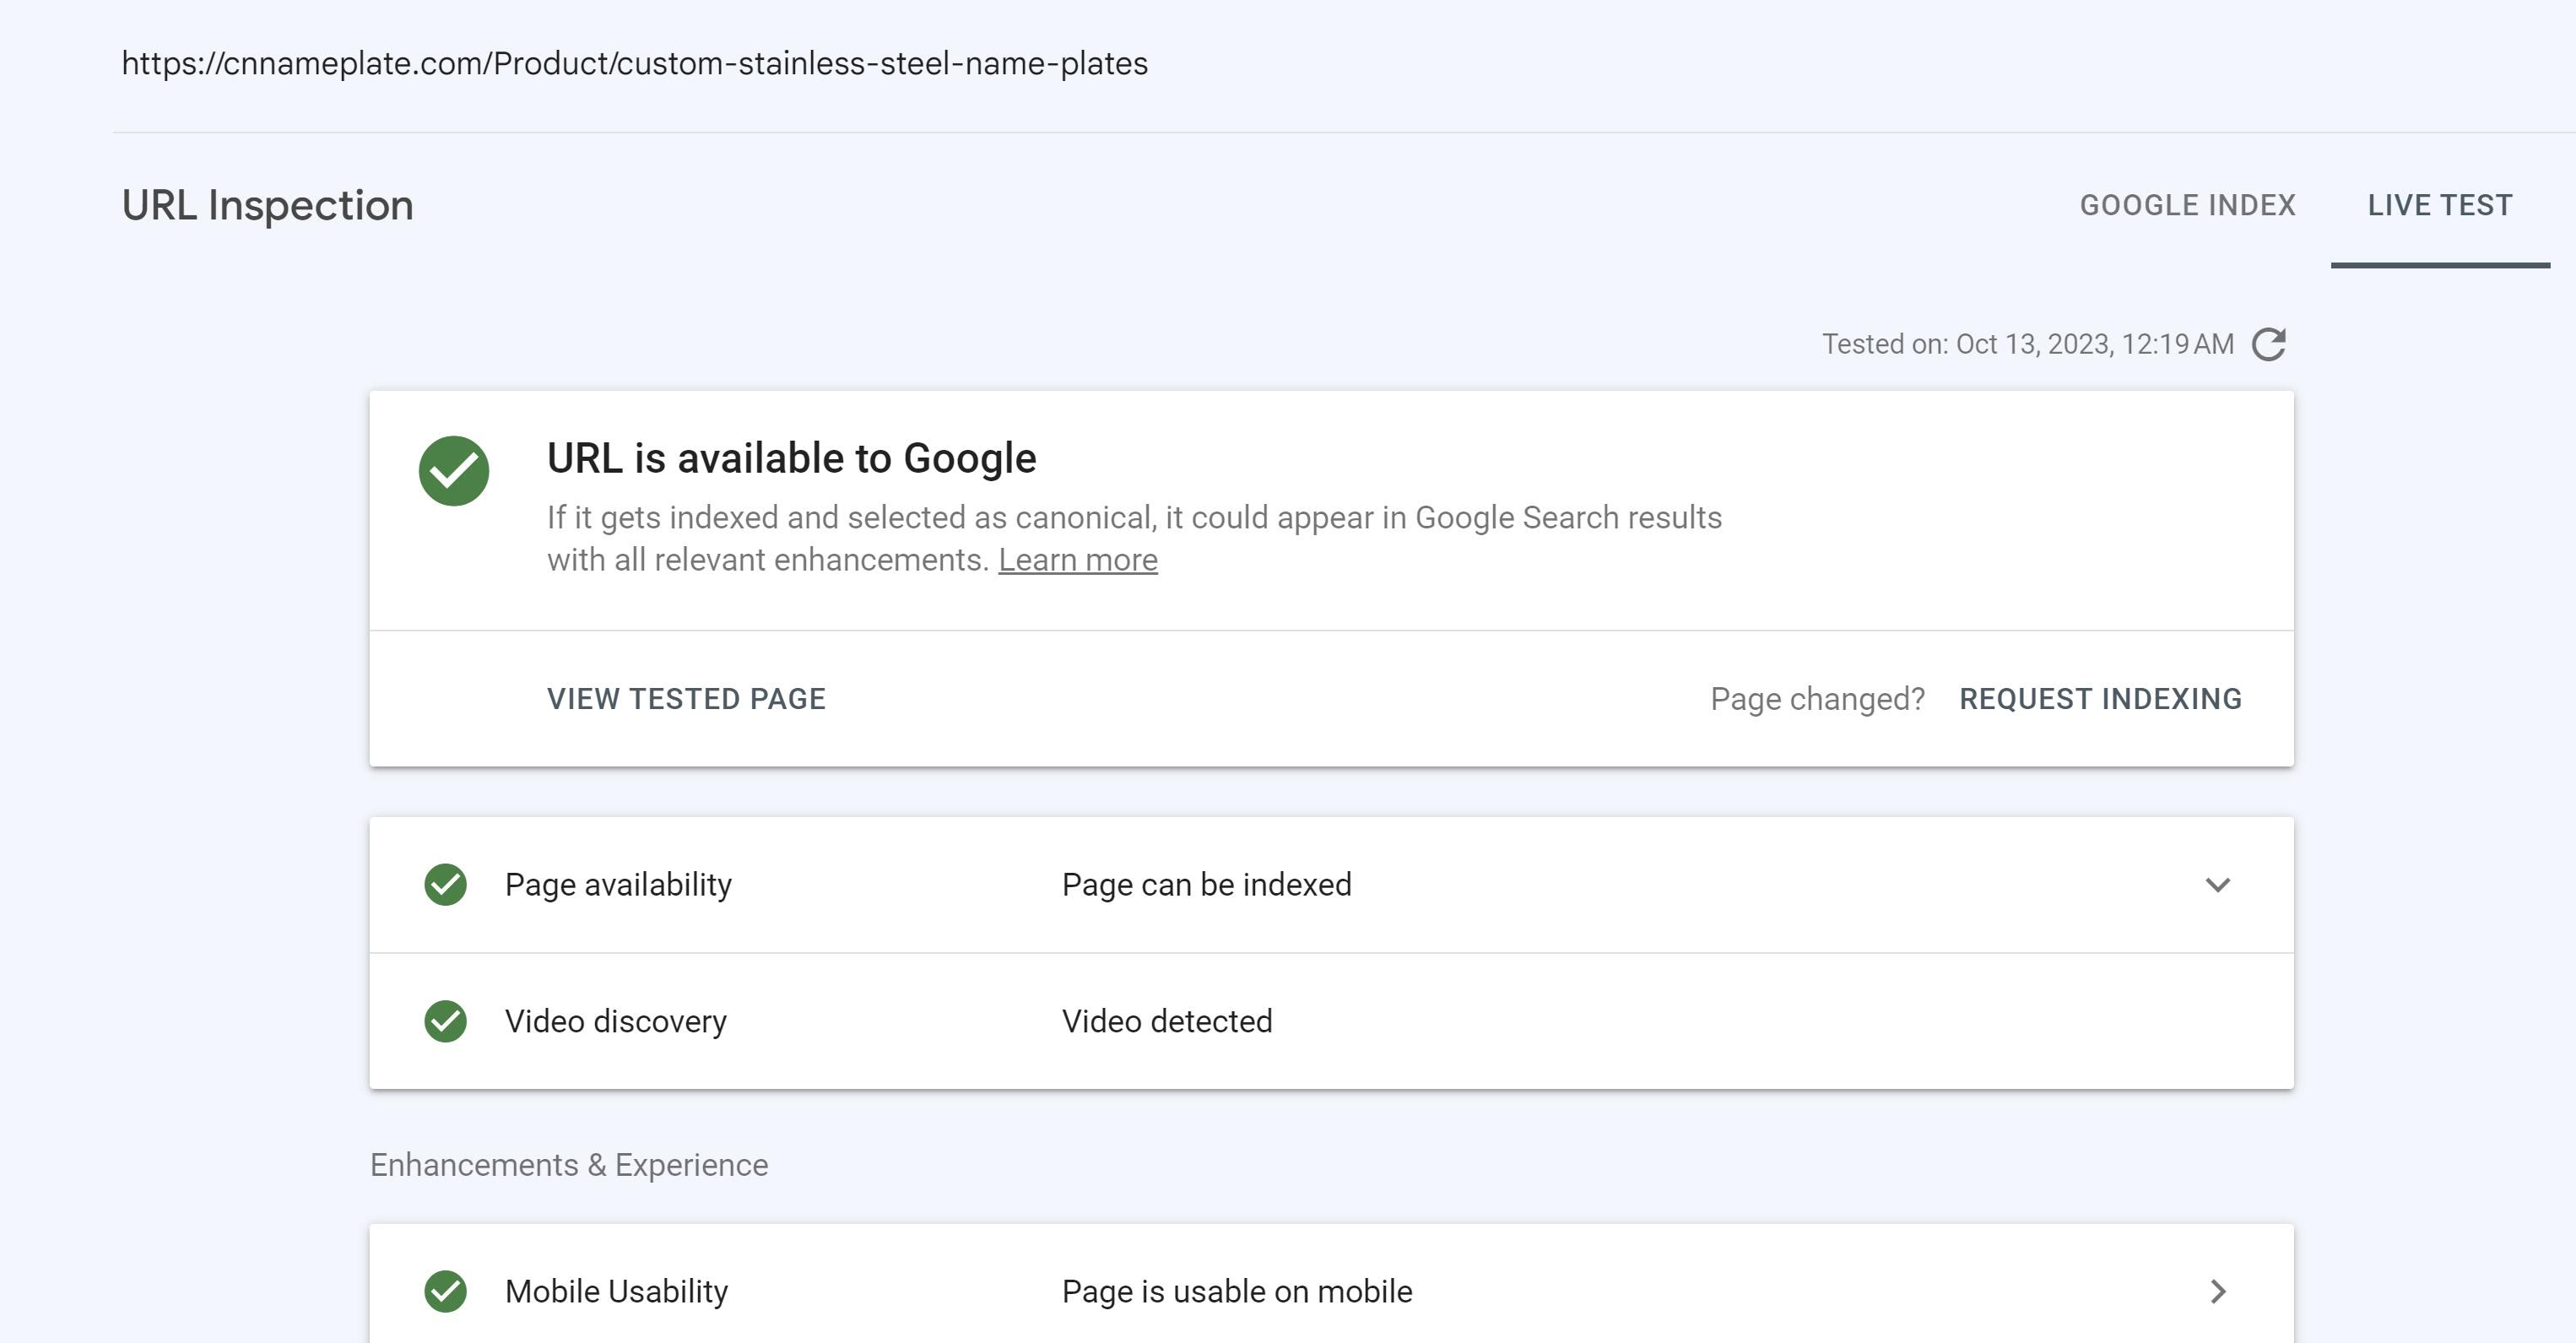Click View Tested Page button
Image resolution: width=2576 pixels, height=1343 pixels.
click(686, 699)
